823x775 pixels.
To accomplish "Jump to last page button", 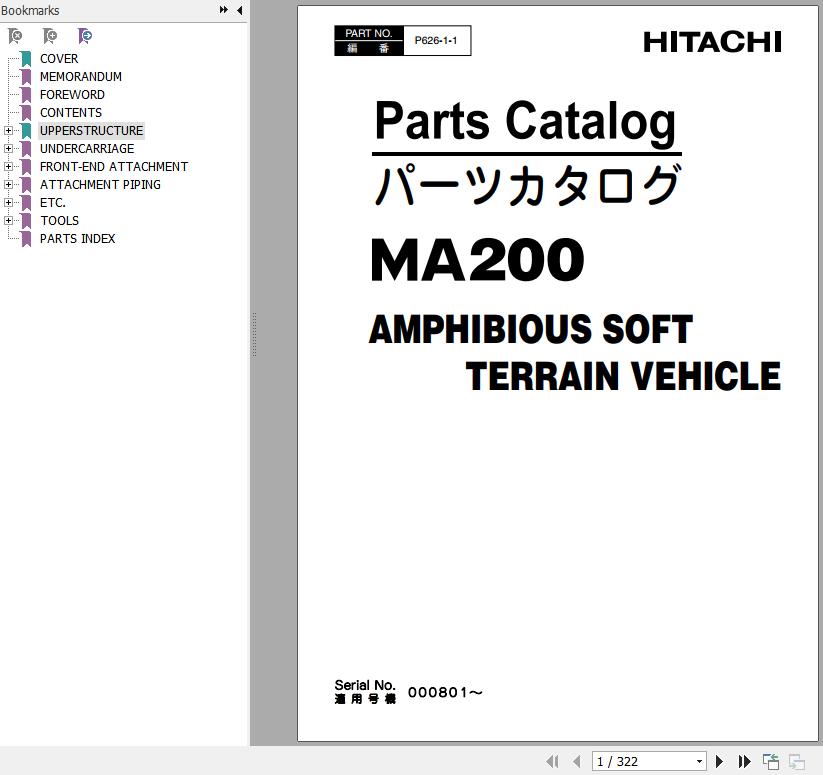I will 744,761.
